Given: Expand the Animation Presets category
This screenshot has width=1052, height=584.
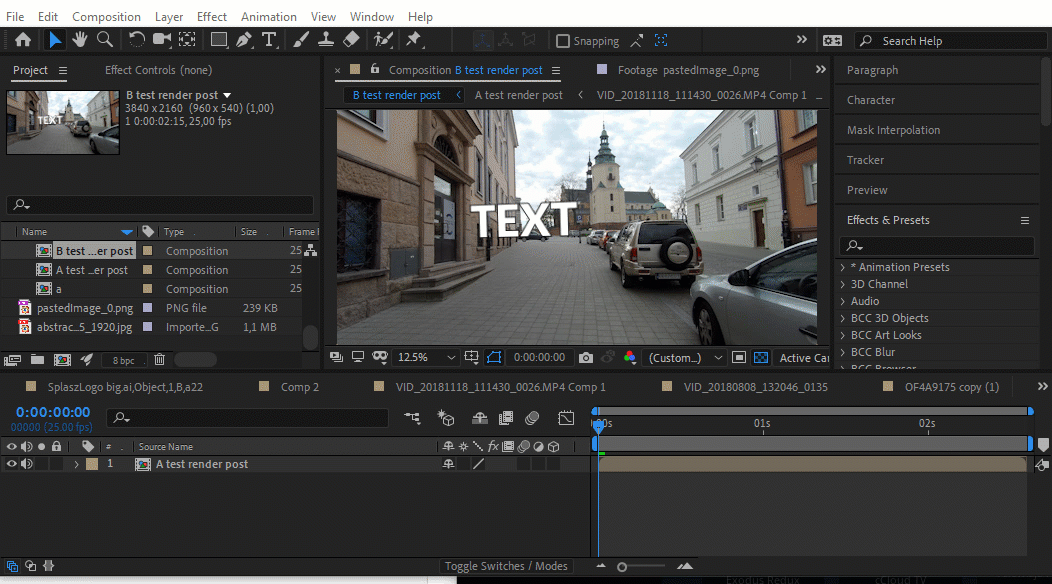Looking at the screenshot, I should tap(843, 267).
